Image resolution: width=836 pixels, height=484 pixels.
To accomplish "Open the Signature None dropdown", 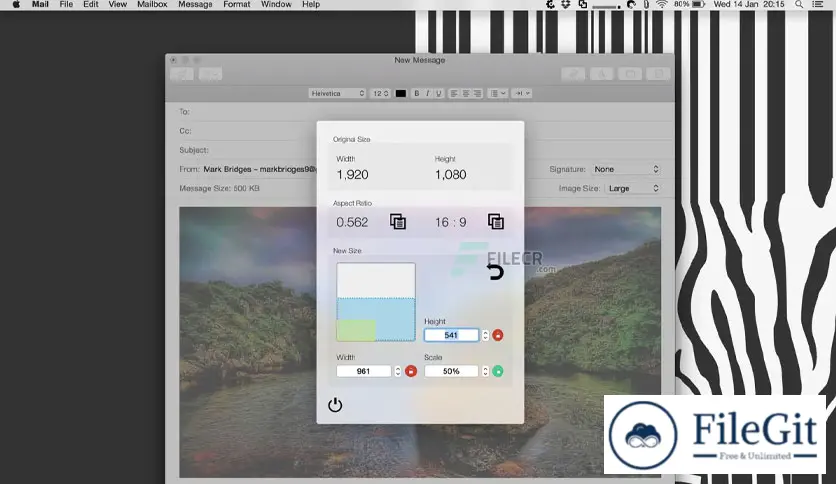I will coord(627,169).
